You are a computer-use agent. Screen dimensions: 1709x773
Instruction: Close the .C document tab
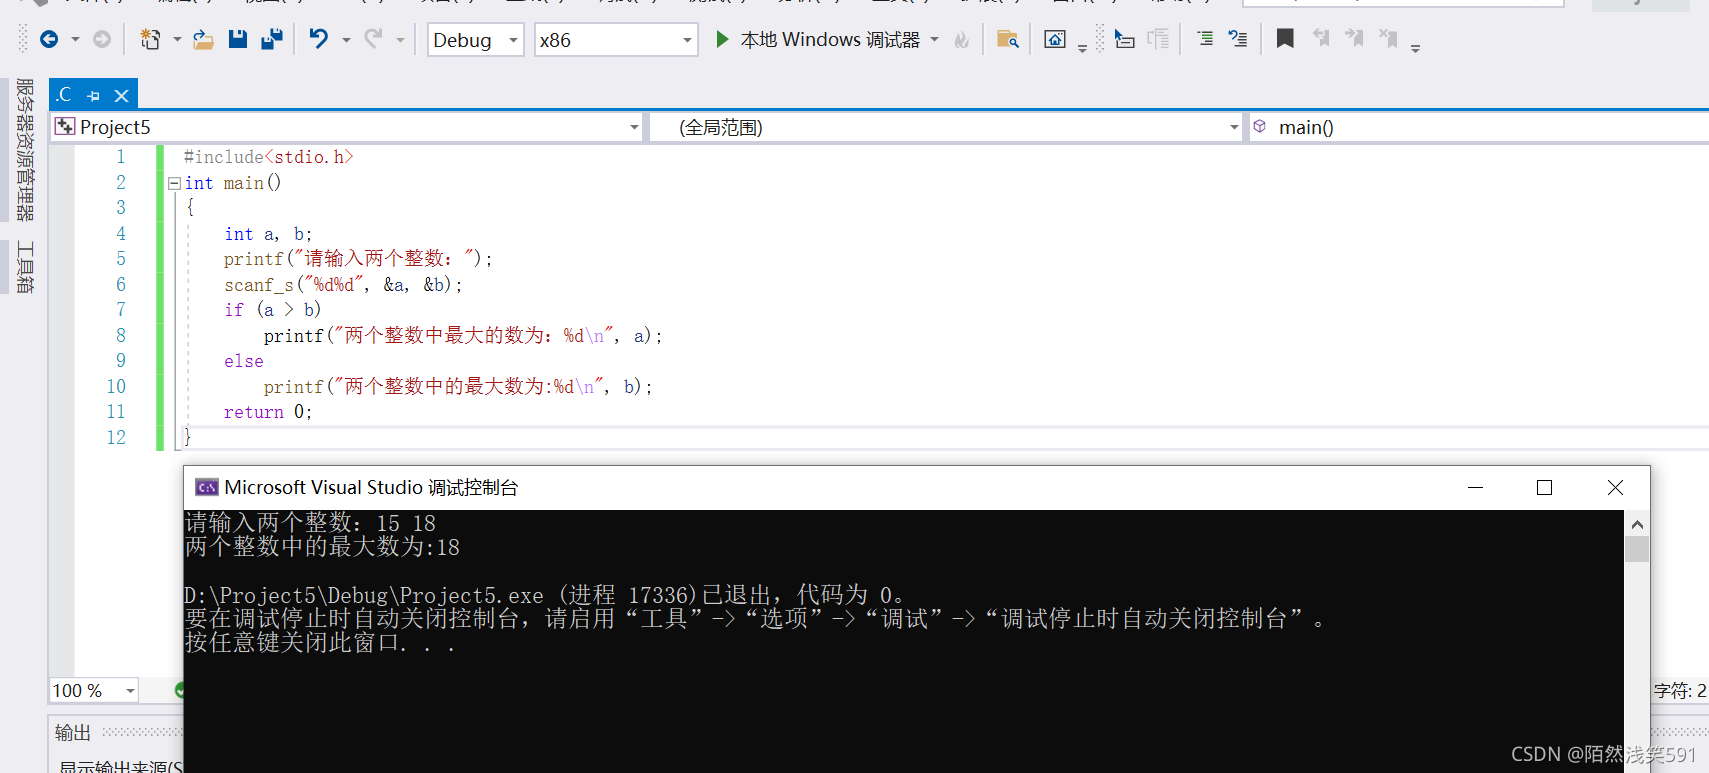click(121, 96)
